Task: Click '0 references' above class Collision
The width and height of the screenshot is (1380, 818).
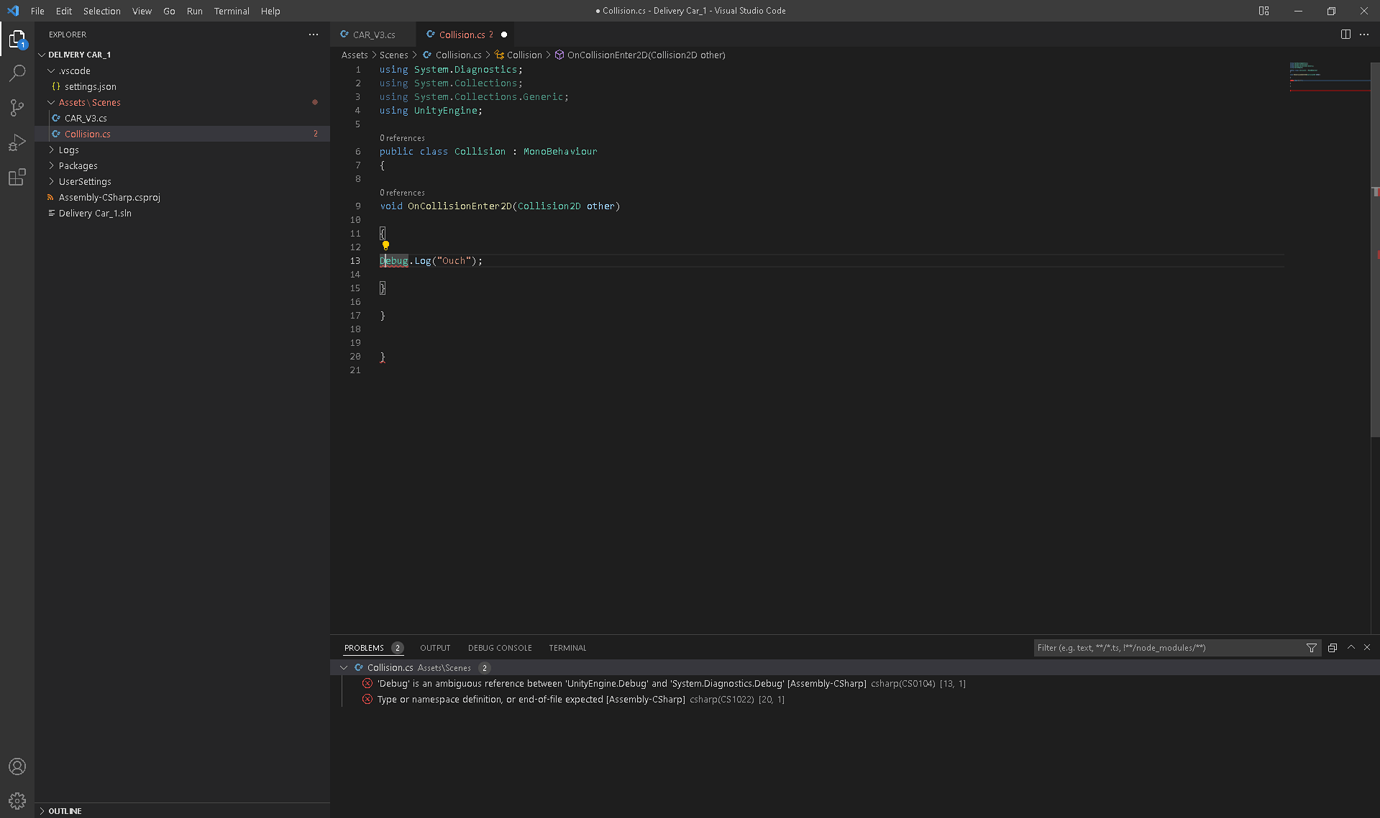Action: click(402, 138)
